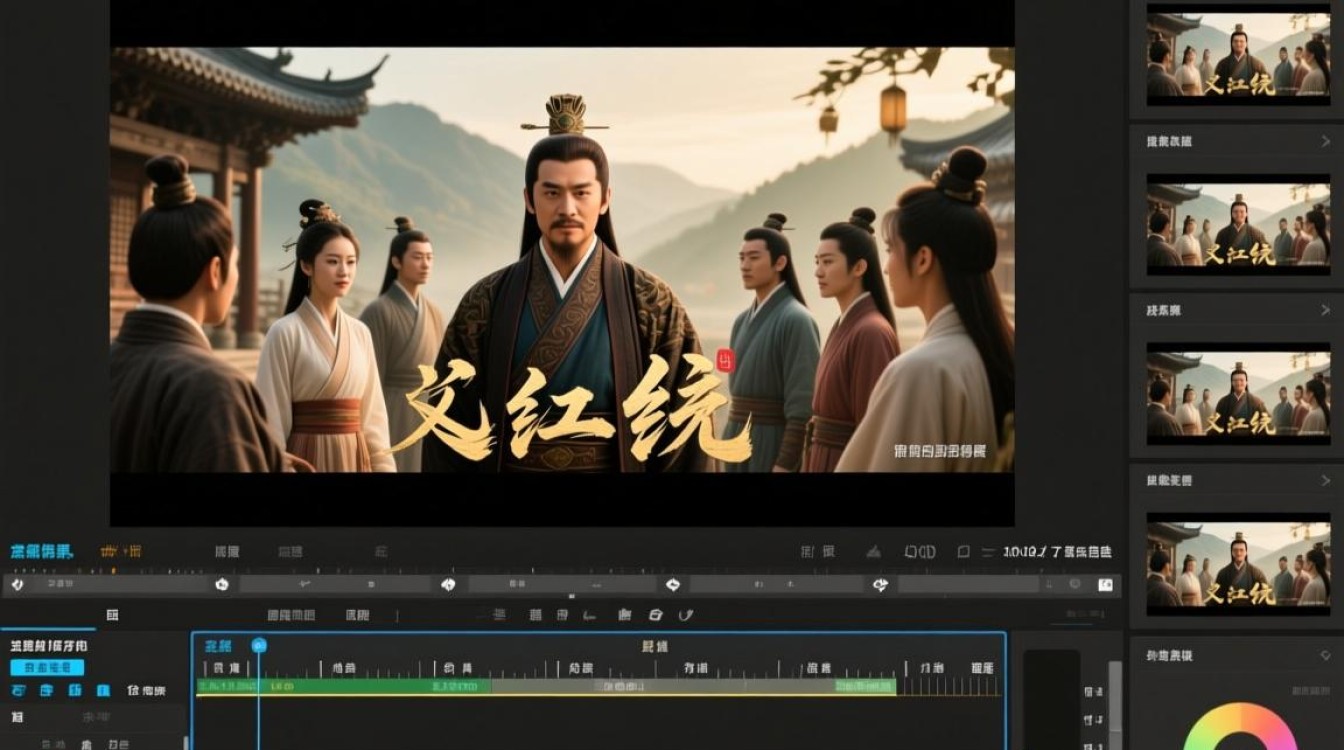Image resolution: width=1344 pixels, height=750 pixels.
Task: Click the cyan highlighted button in the left track panel
Action: pos(47,668)
